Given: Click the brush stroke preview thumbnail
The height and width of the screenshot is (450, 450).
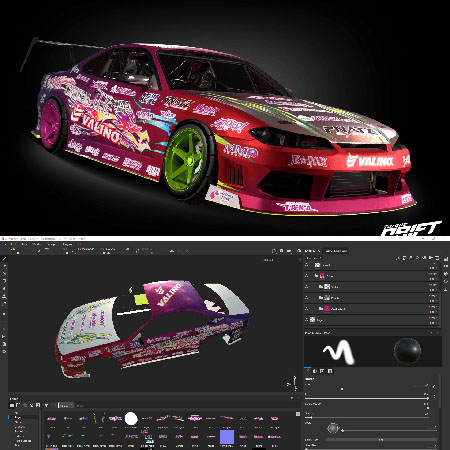Looking at the screenshot, I should (x=338, y=352).
